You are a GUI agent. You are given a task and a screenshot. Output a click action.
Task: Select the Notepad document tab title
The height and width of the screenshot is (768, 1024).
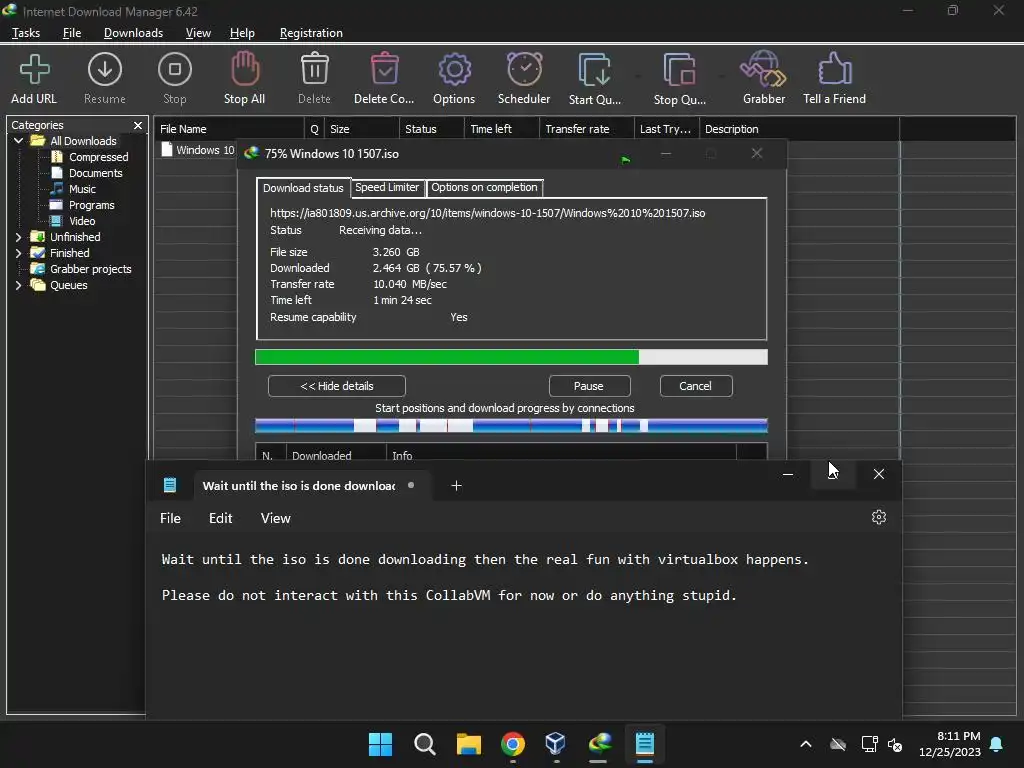tap(298, 486)
